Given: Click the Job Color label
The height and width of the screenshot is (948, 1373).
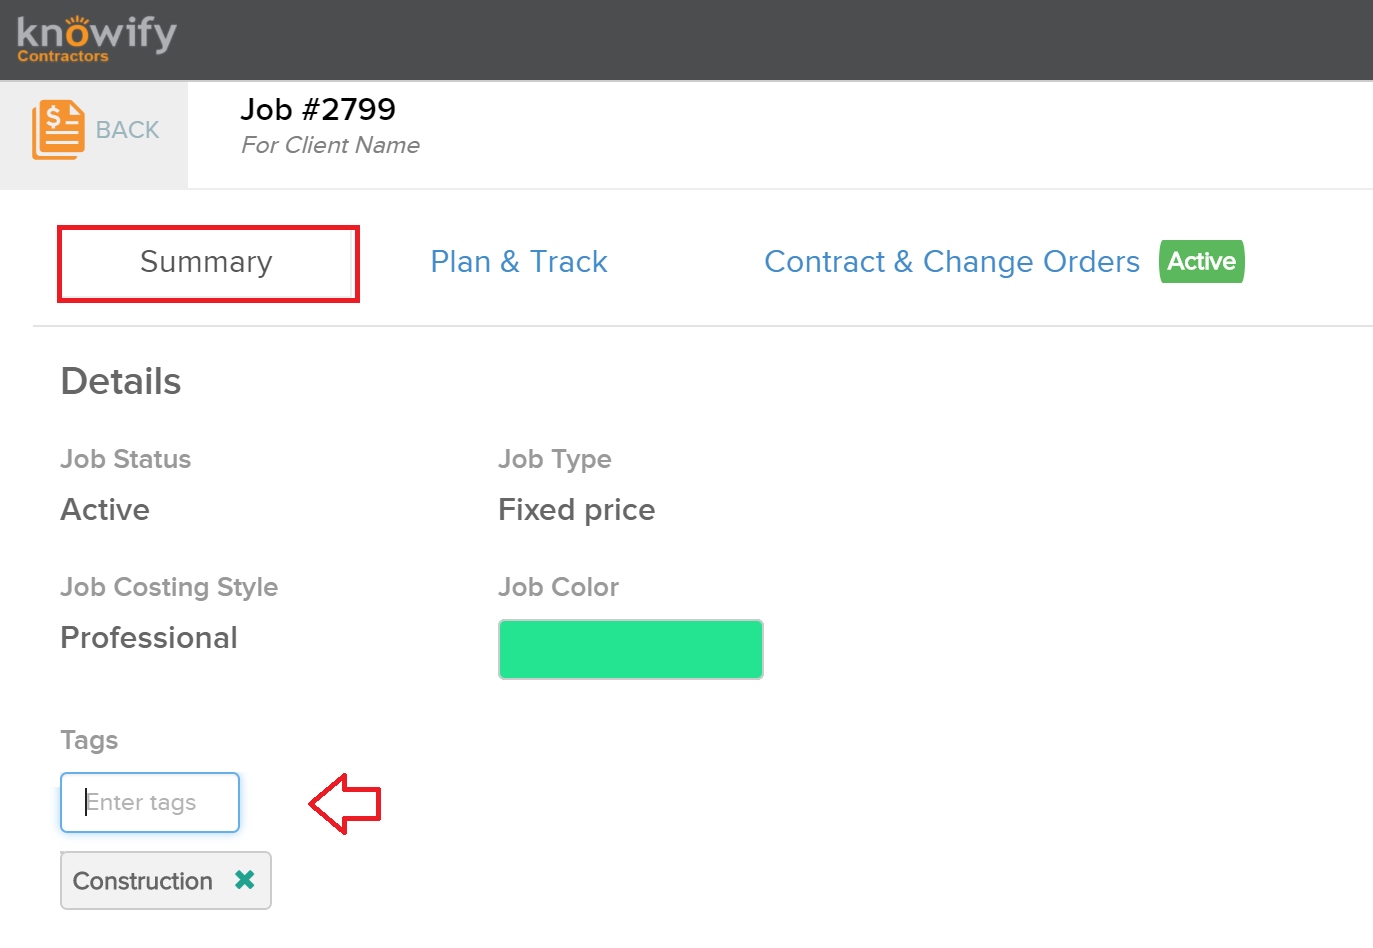Looking at the screenshot, I should pyautogui.click(x=559, y=587).
